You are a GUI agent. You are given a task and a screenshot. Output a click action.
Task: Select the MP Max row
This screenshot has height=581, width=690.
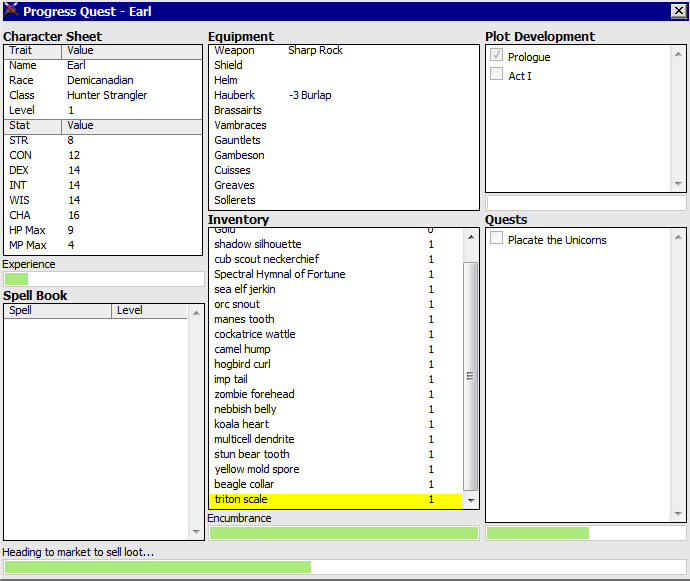click(103, 245)
